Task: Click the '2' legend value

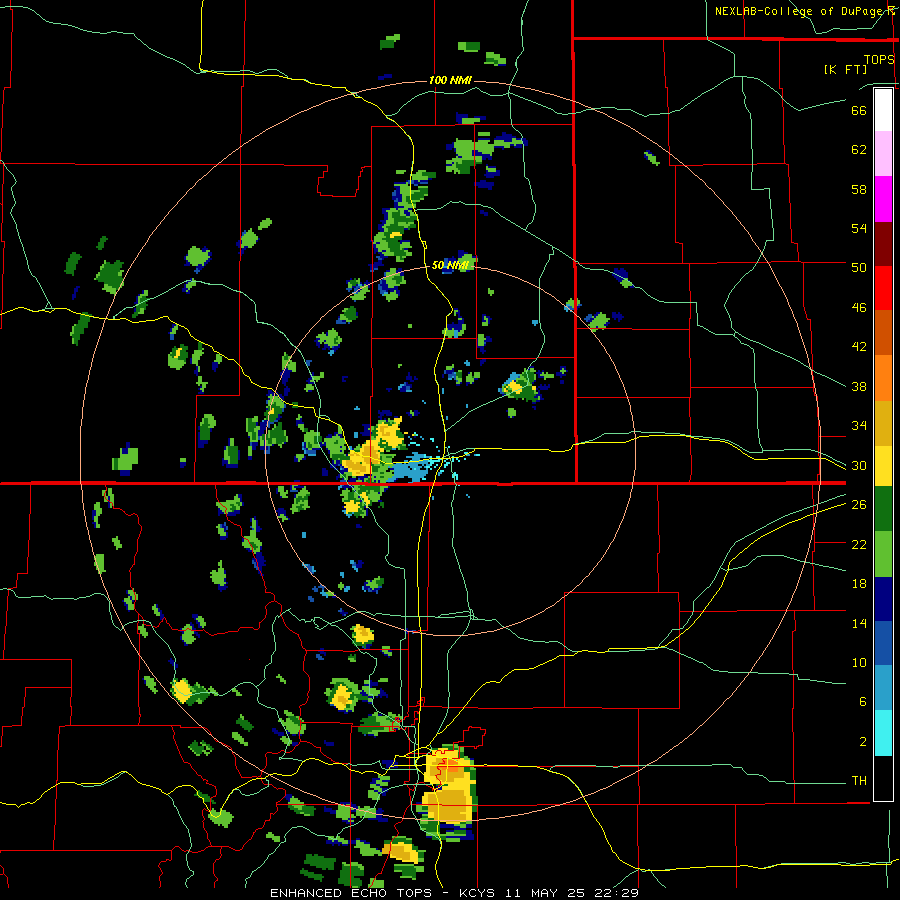Action: pos(862,742)
